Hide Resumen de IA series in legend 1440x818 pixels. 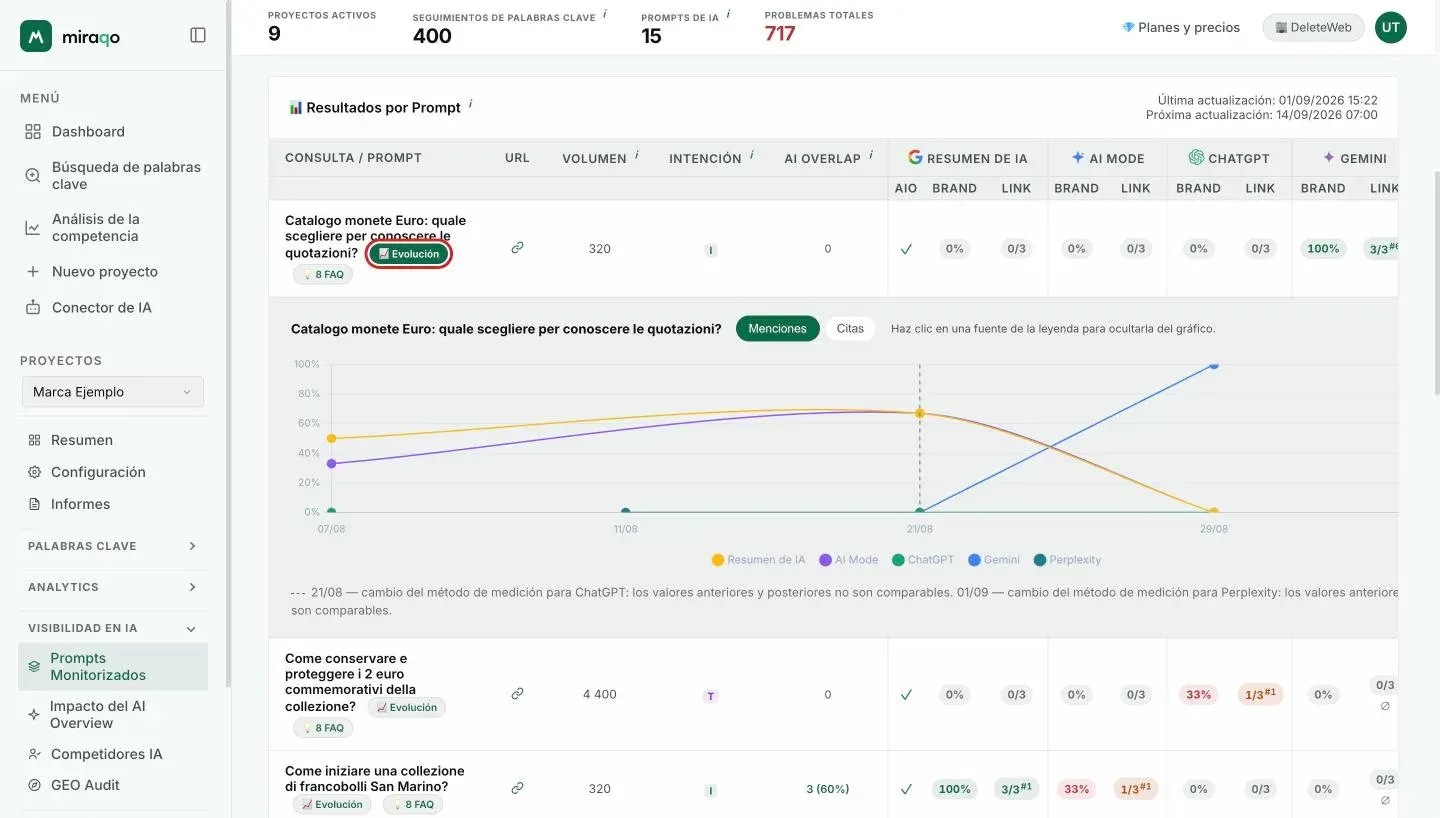tap(758, 560)
